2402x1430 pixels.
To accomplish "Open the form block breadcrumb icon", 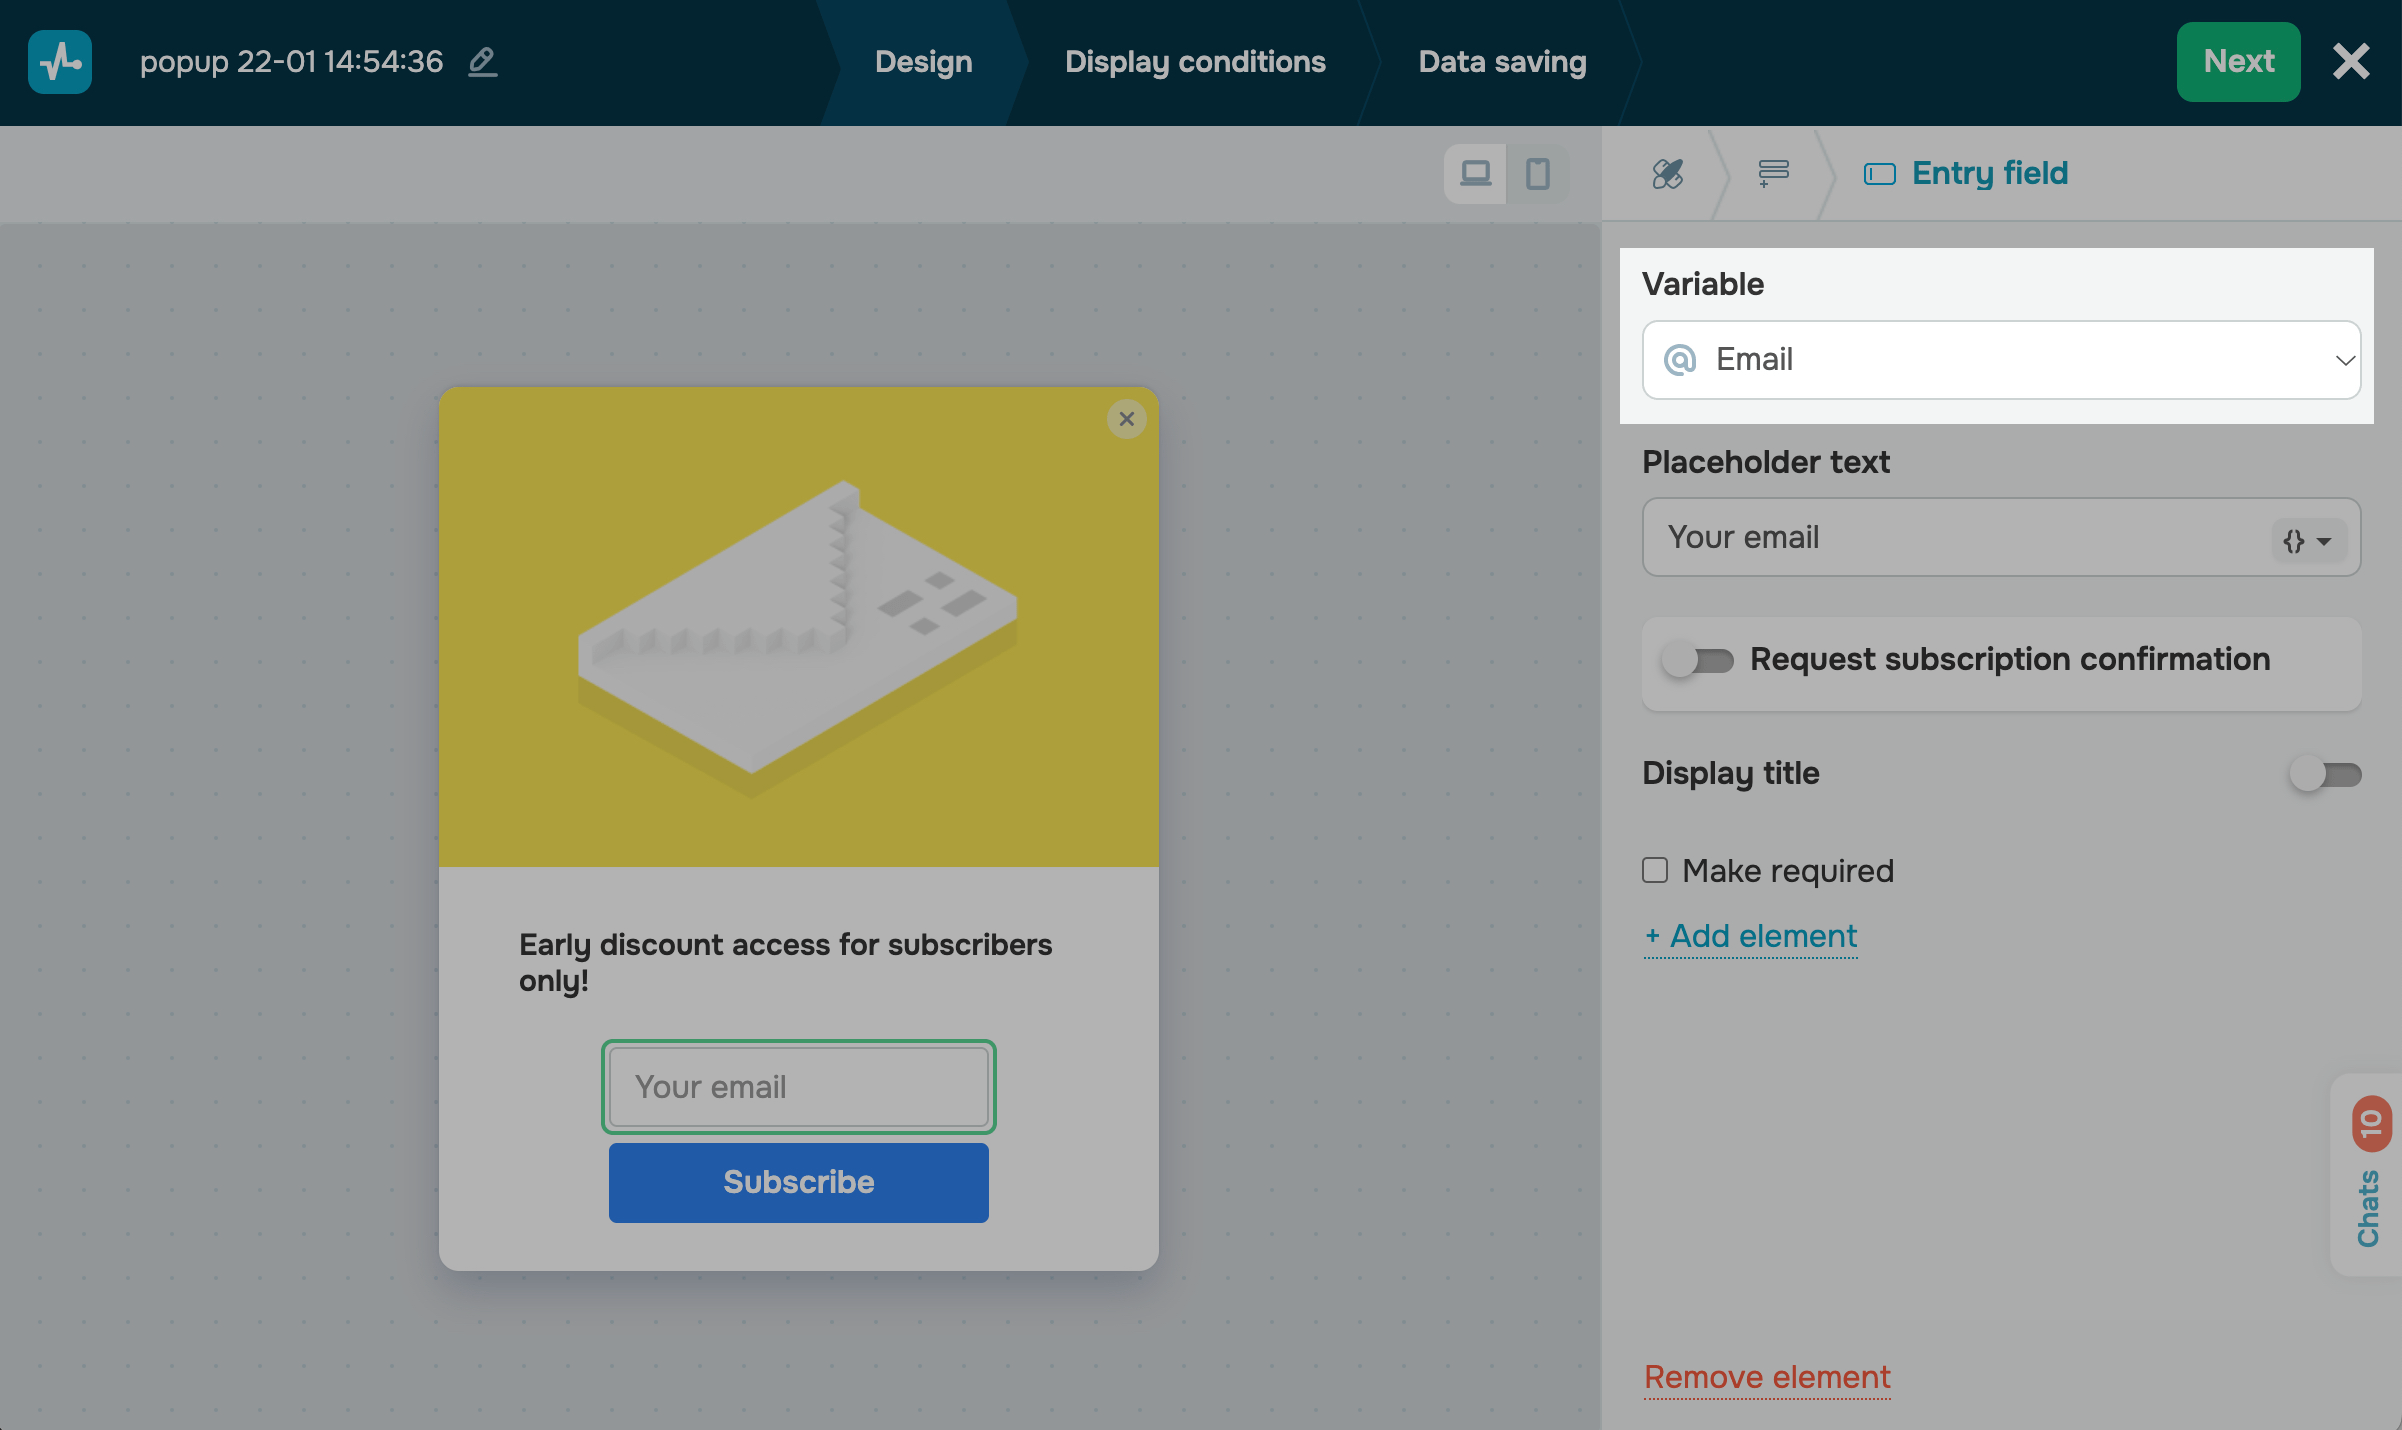I will pyautogui.click(x=1773, y=174).
